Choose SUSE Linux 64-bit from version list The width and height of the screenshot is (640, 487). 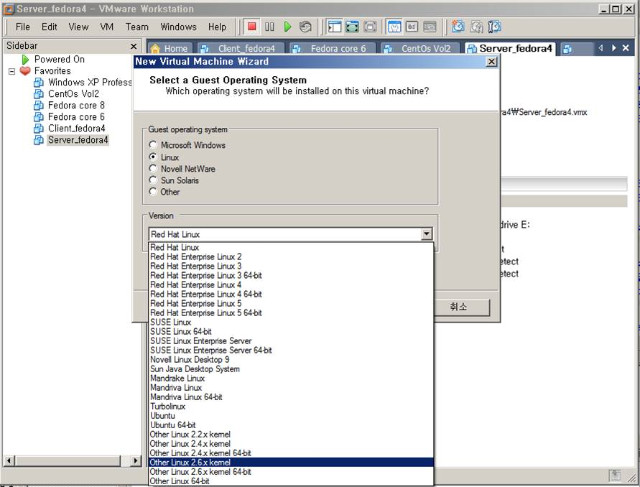click(x=291, y=331)
